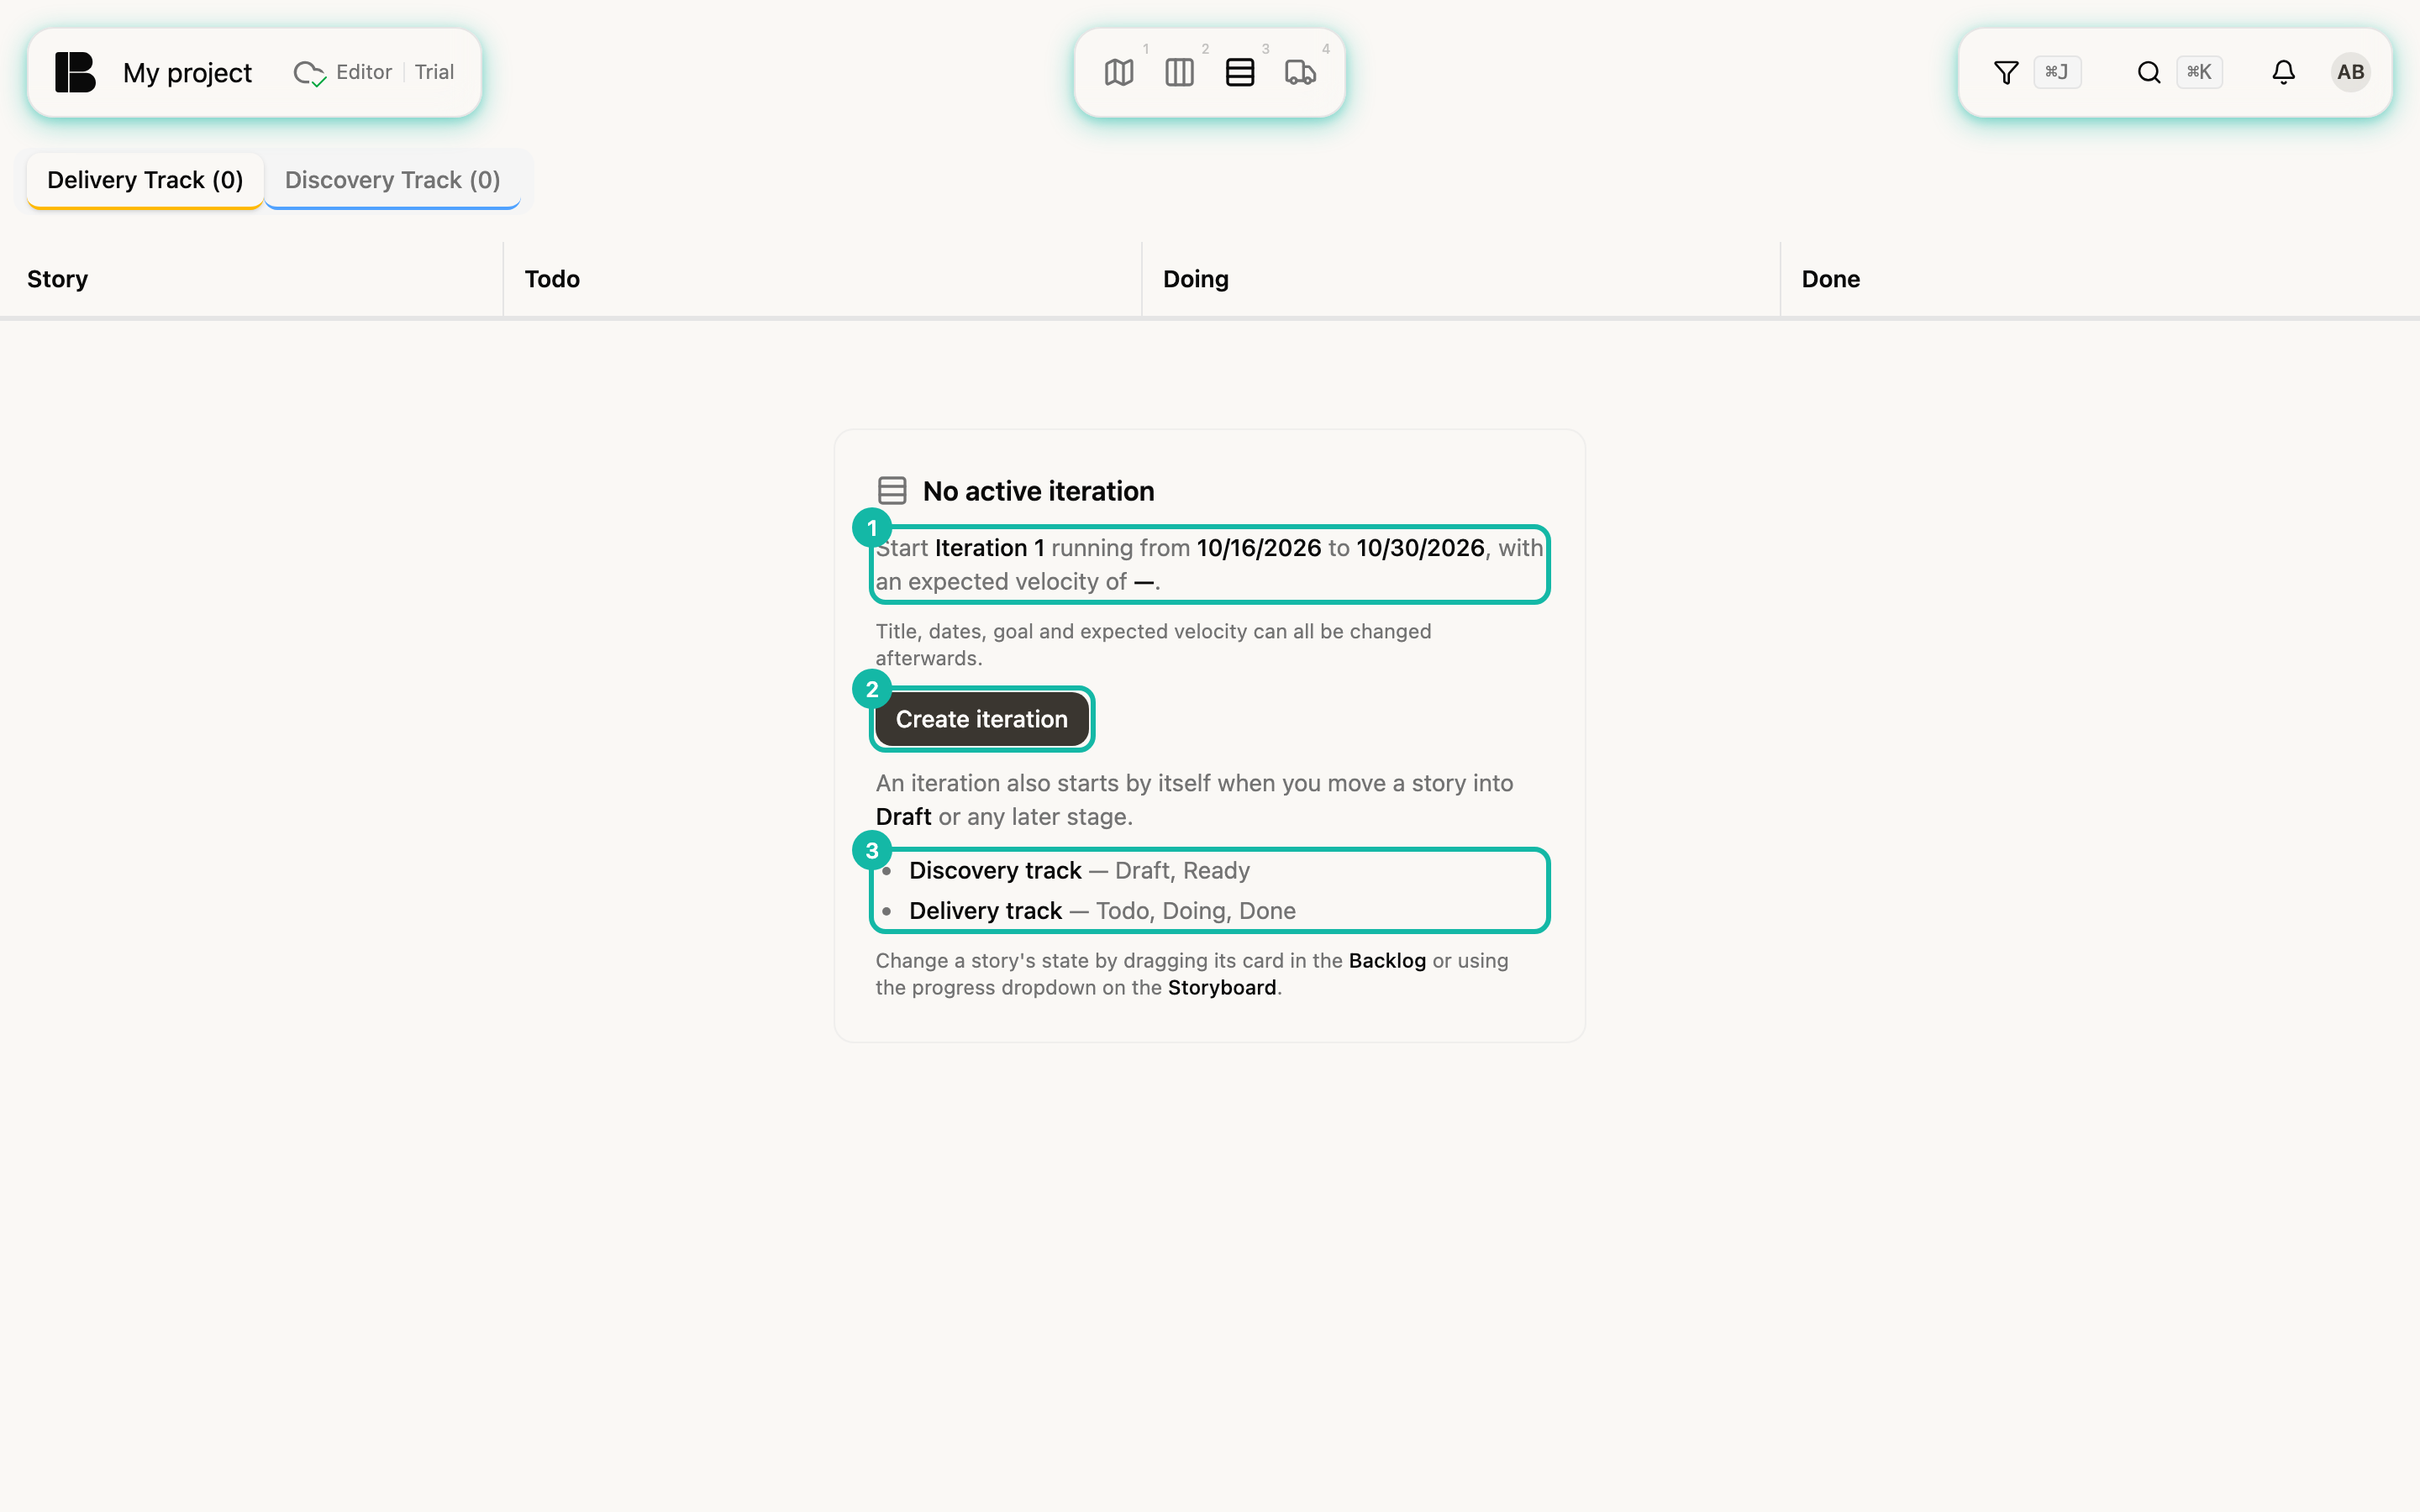Click the No active iteration heading
This screenshot has width=2420, height=1512.
tap(1038, 491)
